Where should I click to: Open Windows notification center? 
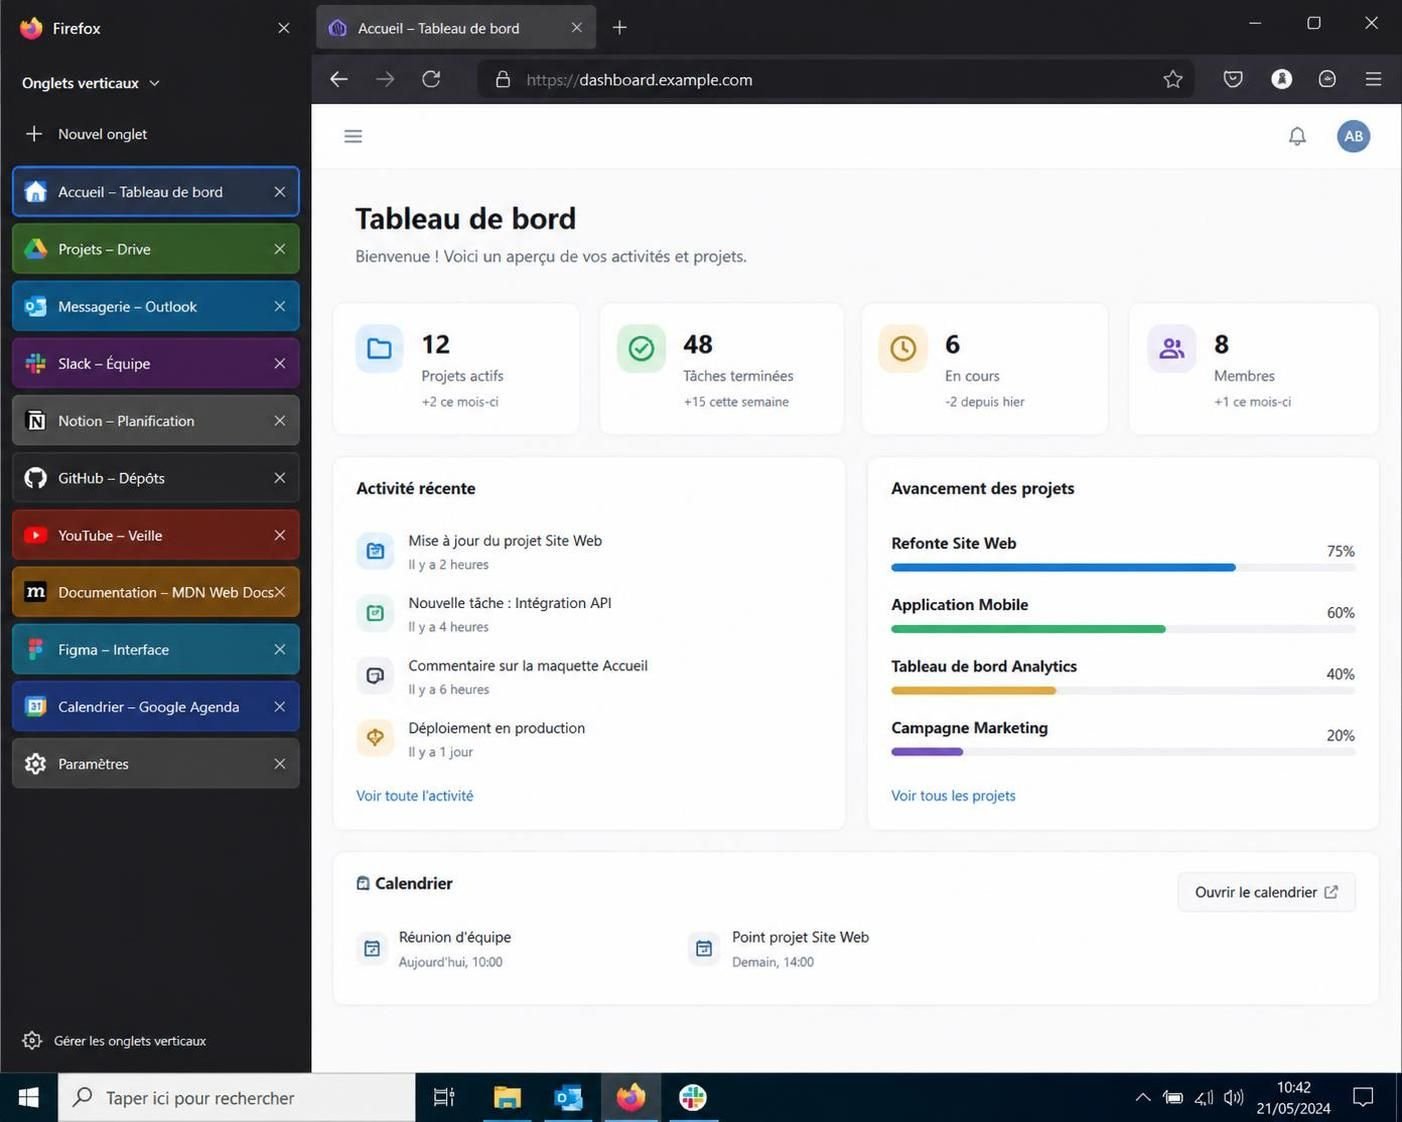pyautogui.click(x=1363, y=1098)
